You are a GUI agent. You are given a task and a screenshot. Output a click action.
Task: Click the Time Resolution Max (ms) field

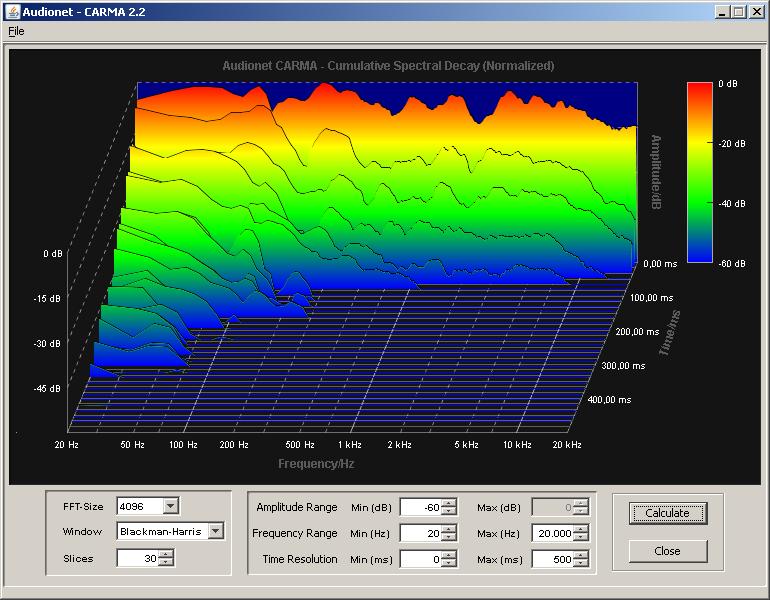[x=552, y=559]
